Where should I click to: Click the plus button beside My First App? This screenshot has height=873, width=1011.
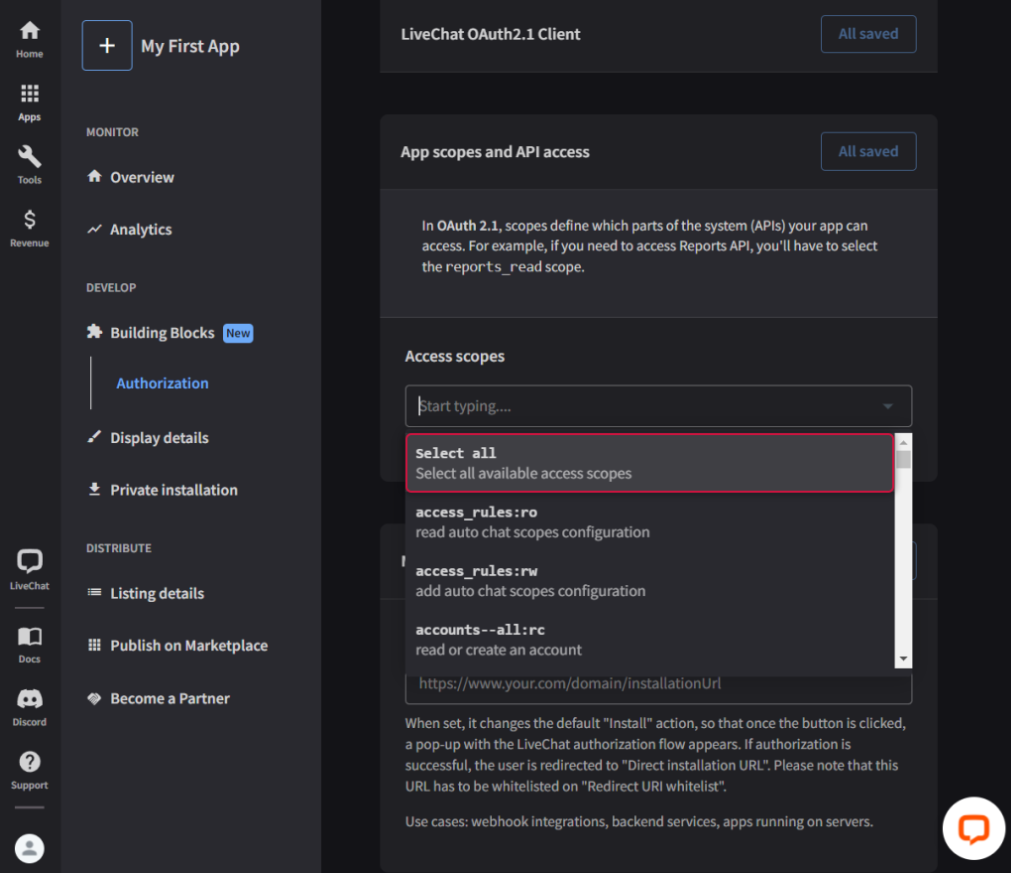point(107,46)
